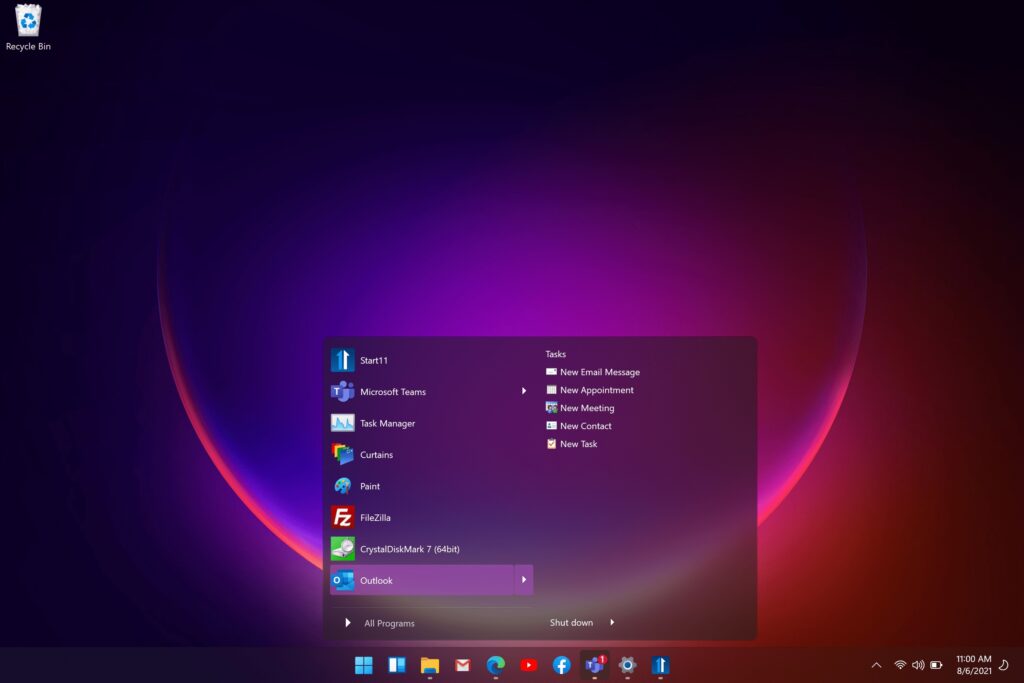Choose New Email Message task

tap(593, 372)
